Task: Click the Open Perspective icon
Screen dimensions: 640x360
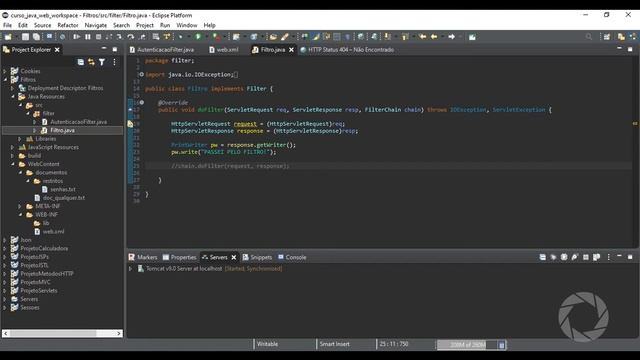Action: 607,37
